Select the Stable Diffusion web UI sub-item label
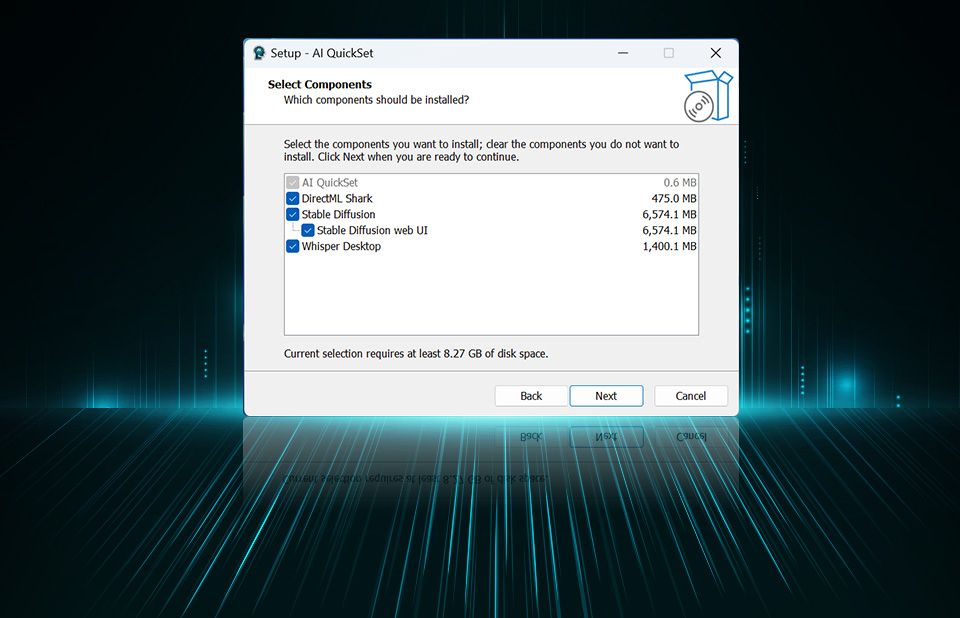The height and width of the screenshot is (618, 960). [372, 231]
